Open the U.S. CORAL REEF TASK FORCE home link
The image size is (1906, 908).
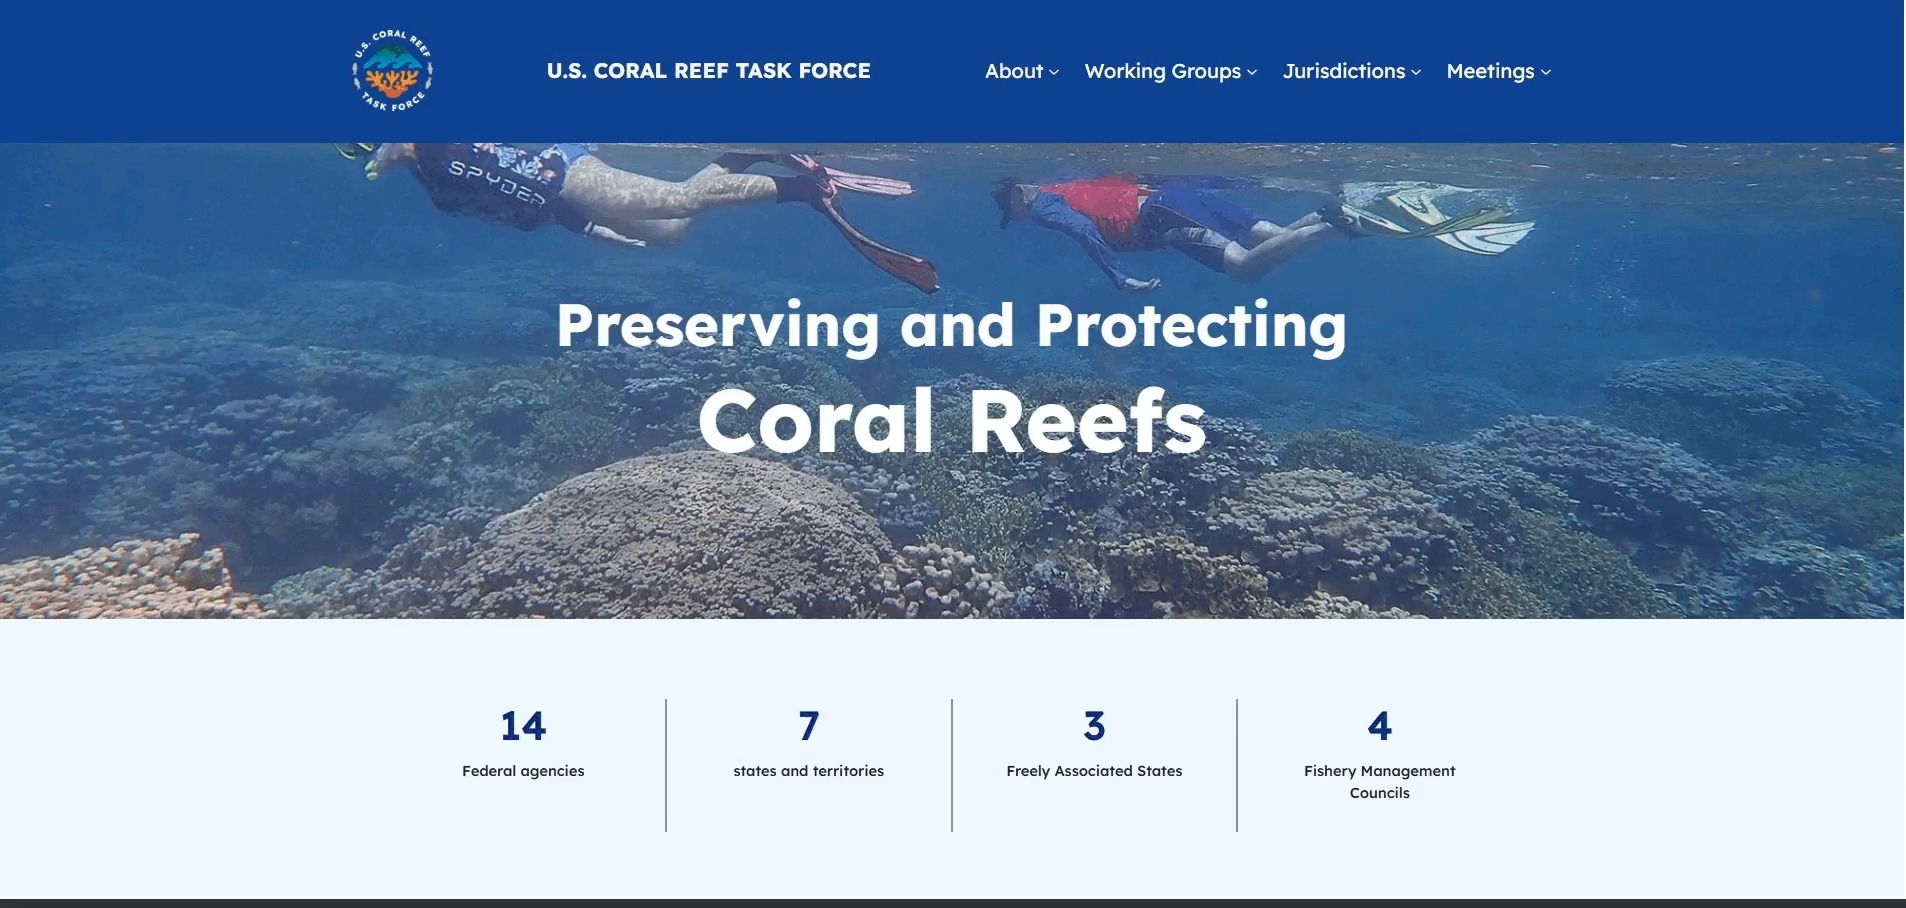click(708, 71)
